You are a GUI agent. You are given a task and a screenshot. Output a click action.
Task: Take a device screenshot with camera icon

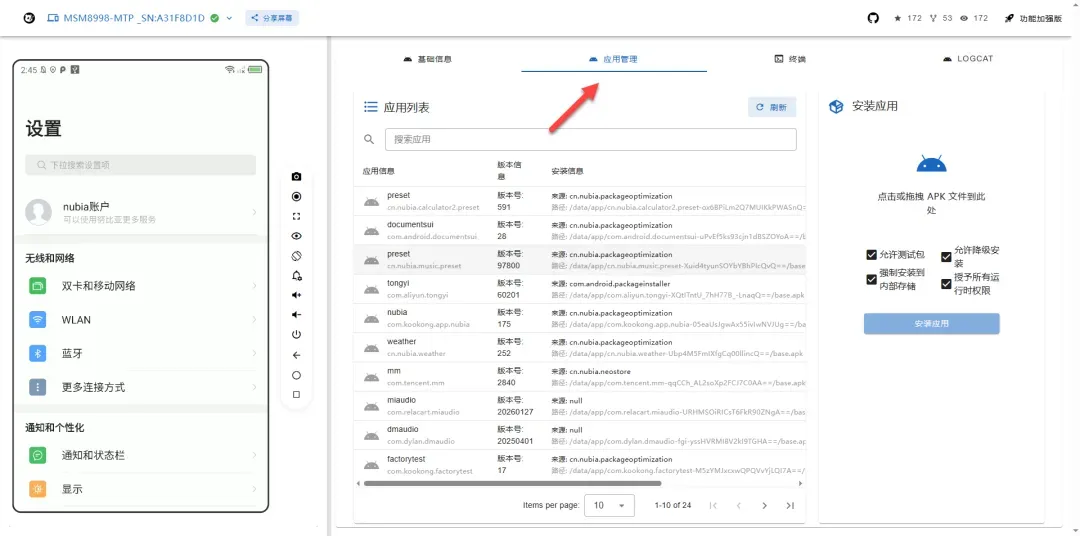point(296,177)
